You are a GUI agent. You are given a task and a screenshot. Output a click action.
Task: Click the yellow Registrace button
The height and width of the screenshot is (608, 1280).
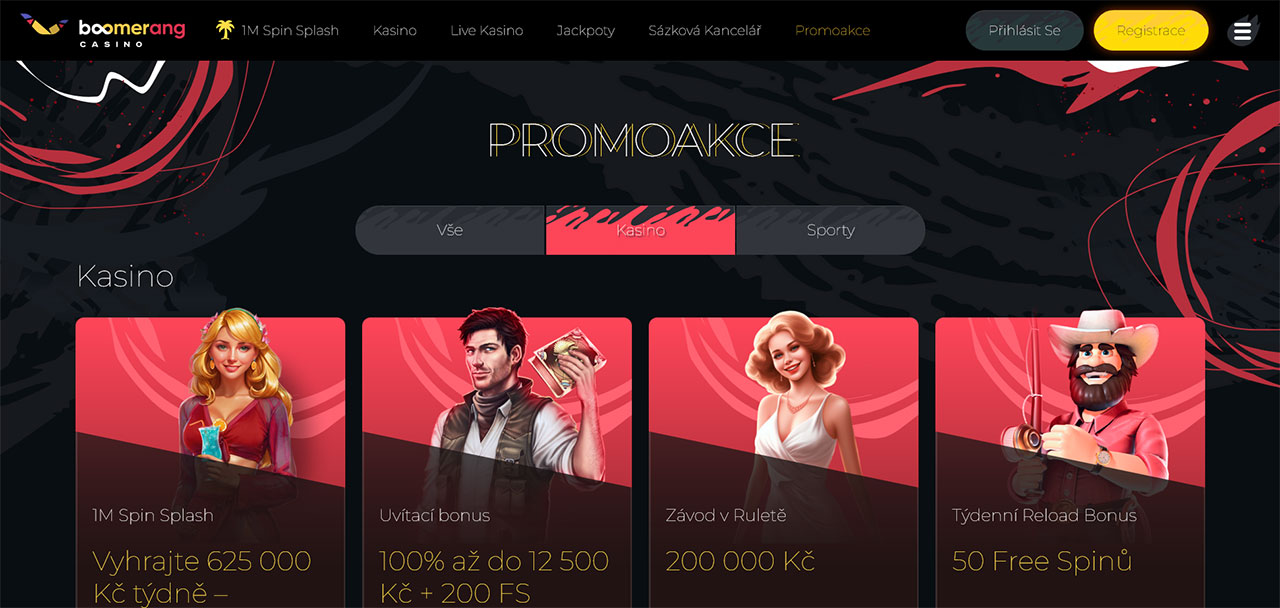pyautogui.click(x=1151, y=31)
